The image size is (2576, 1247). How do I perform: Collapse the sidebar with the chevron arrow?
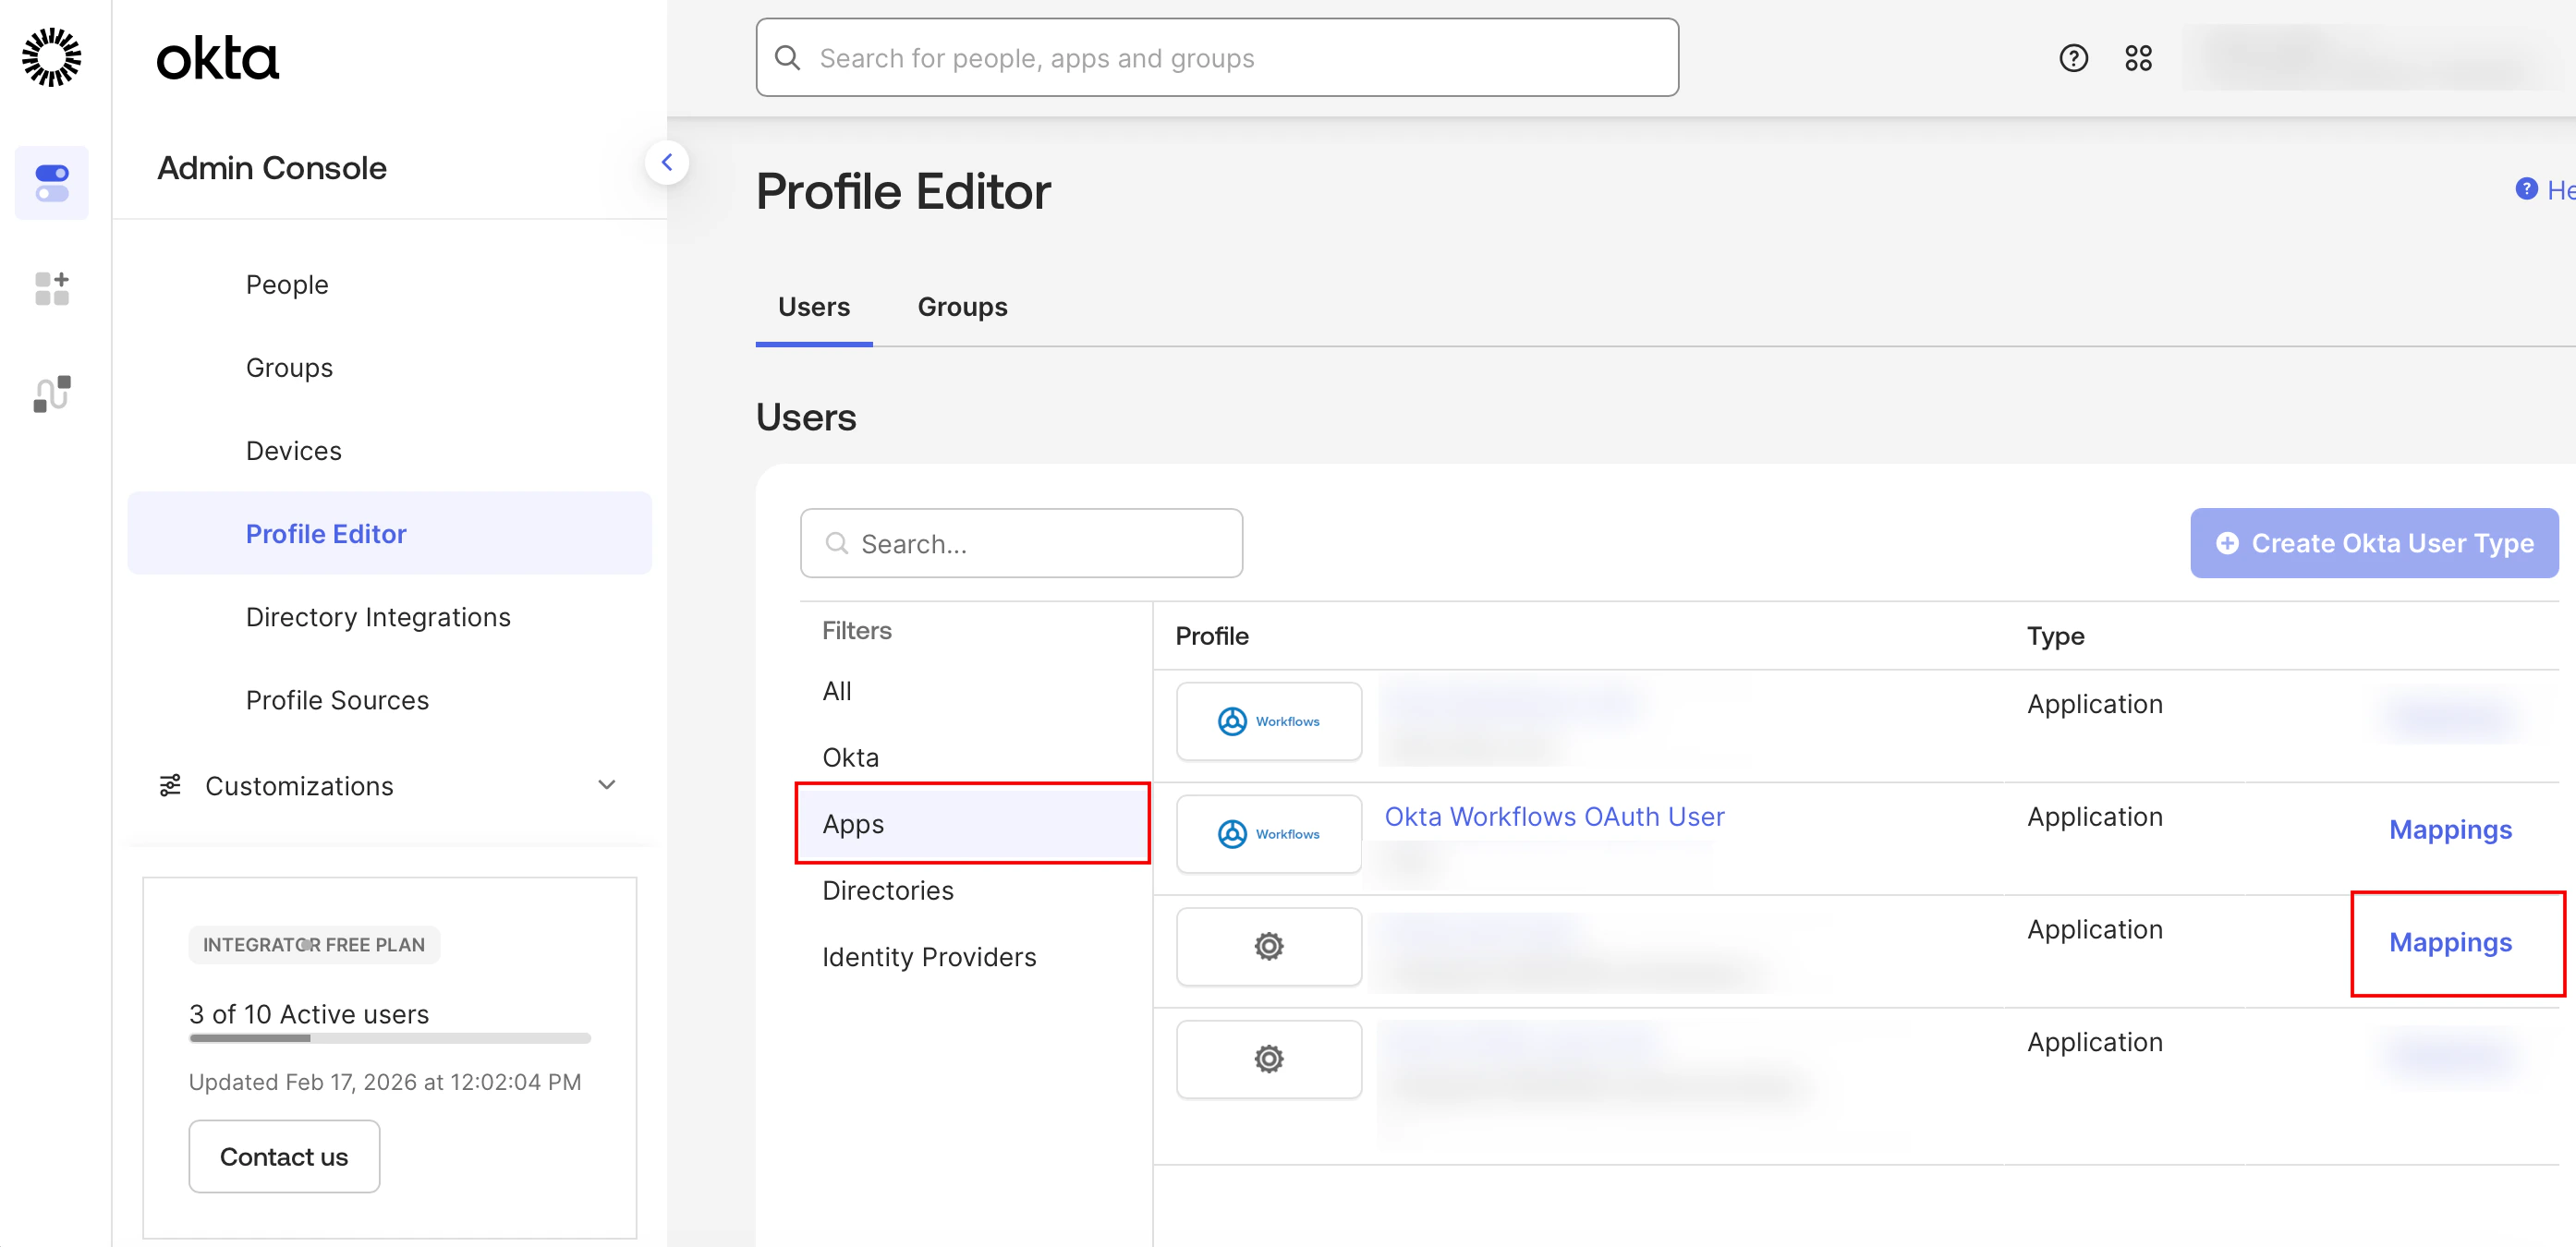[x=667, y=162]
